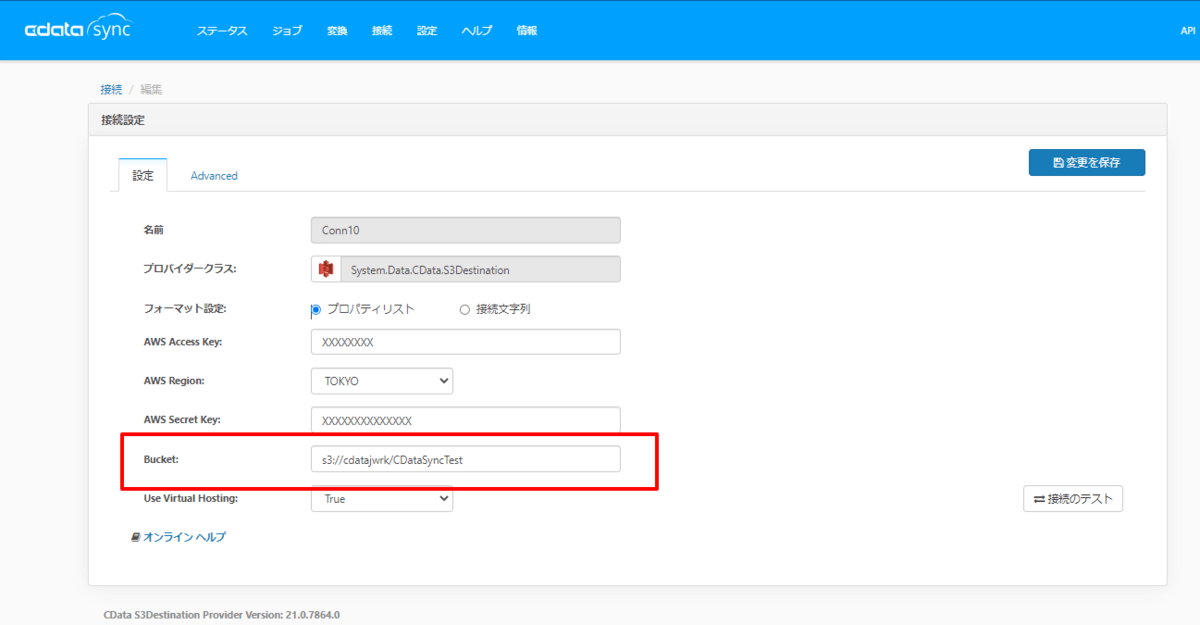Switch to the Advanced tab

[x=214, y=175]
